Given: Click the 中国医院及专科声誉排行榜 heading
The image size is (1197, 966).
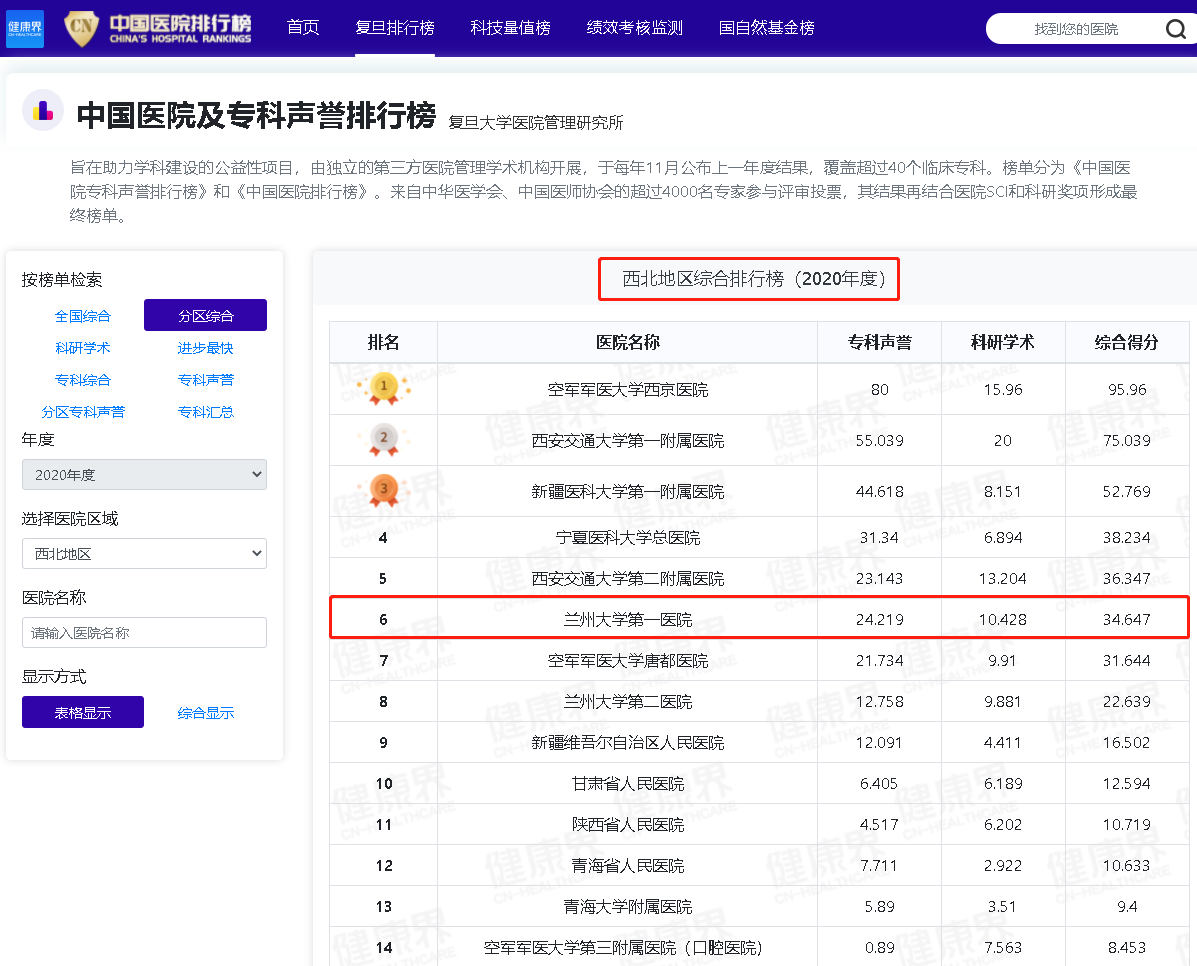Looking at the screenshot, I should [x=256, y=115].
